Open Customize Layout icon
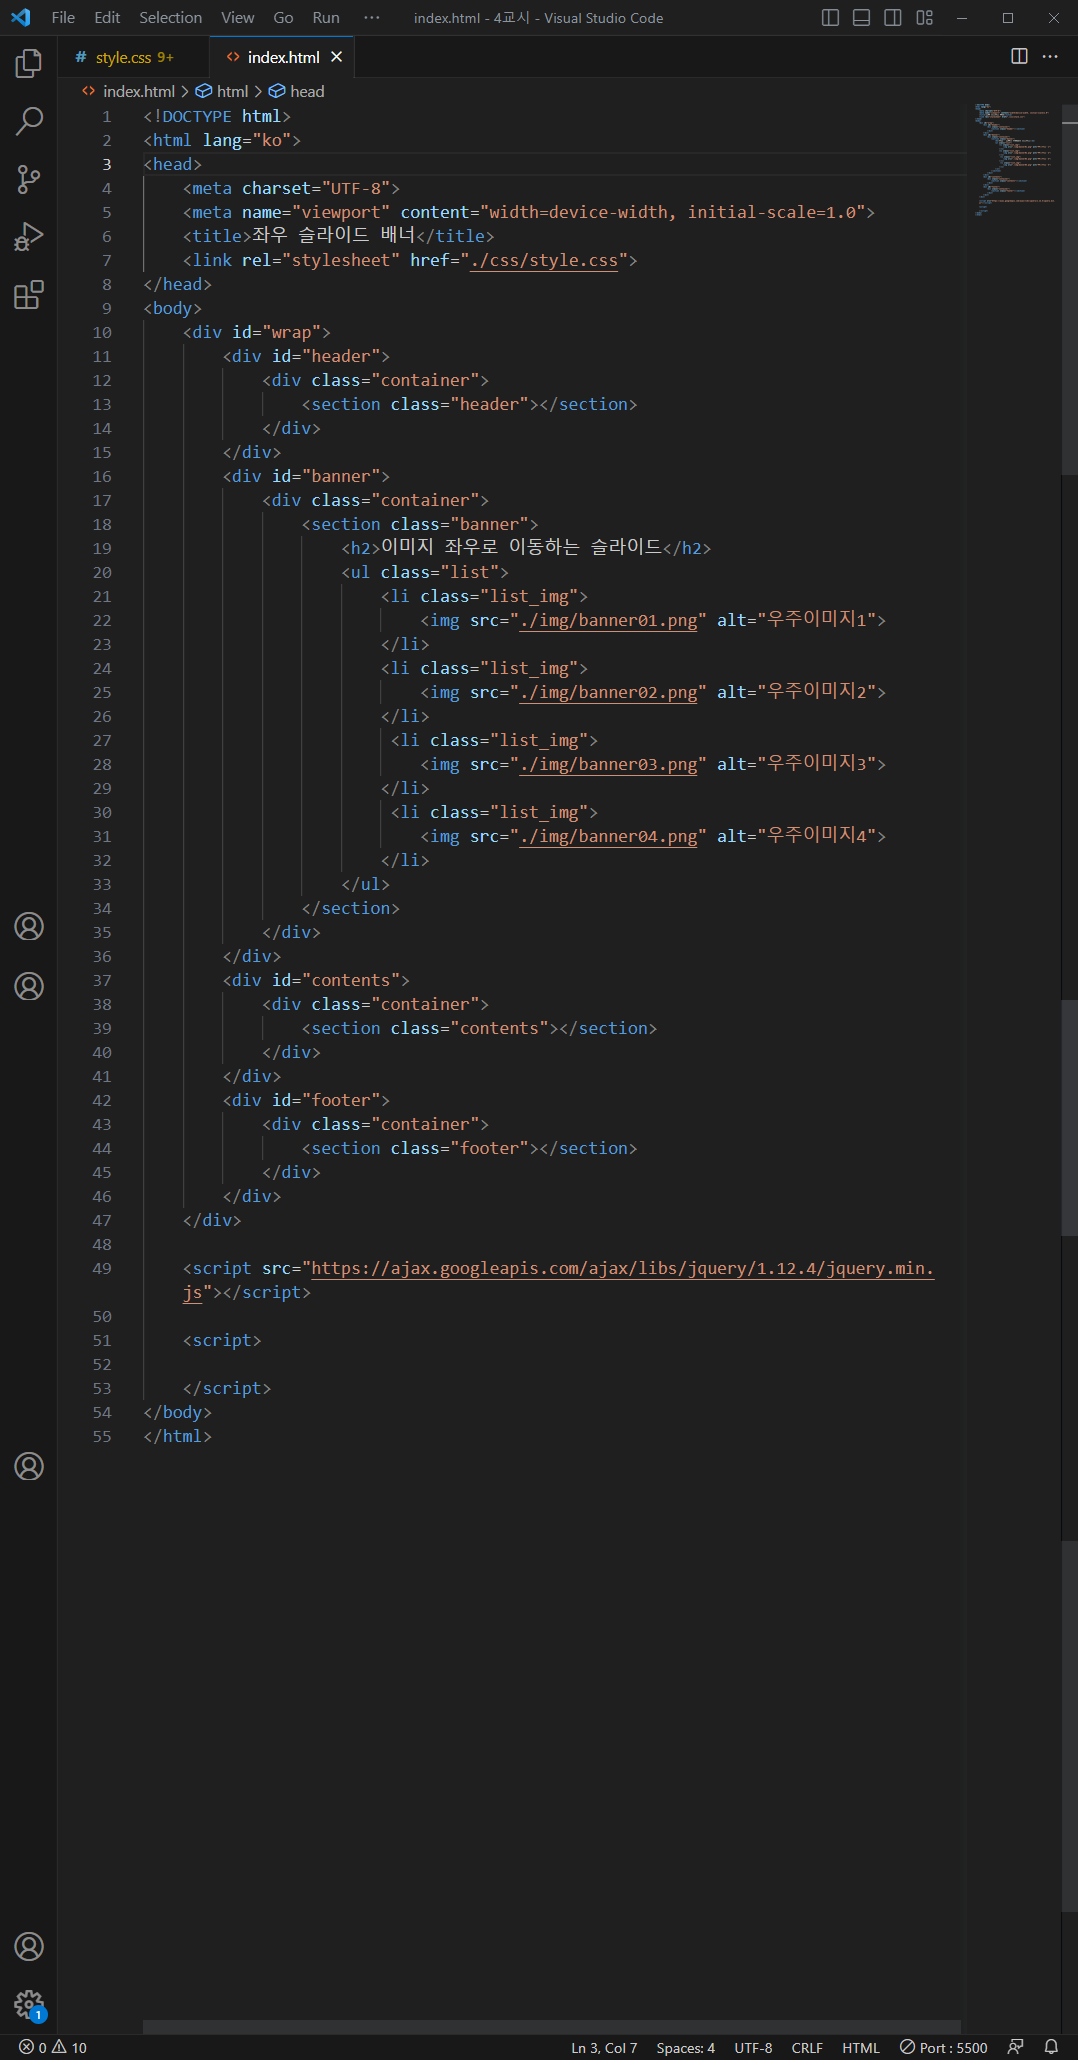Viewport: 1078px width, 2060px height. (925, 18)
